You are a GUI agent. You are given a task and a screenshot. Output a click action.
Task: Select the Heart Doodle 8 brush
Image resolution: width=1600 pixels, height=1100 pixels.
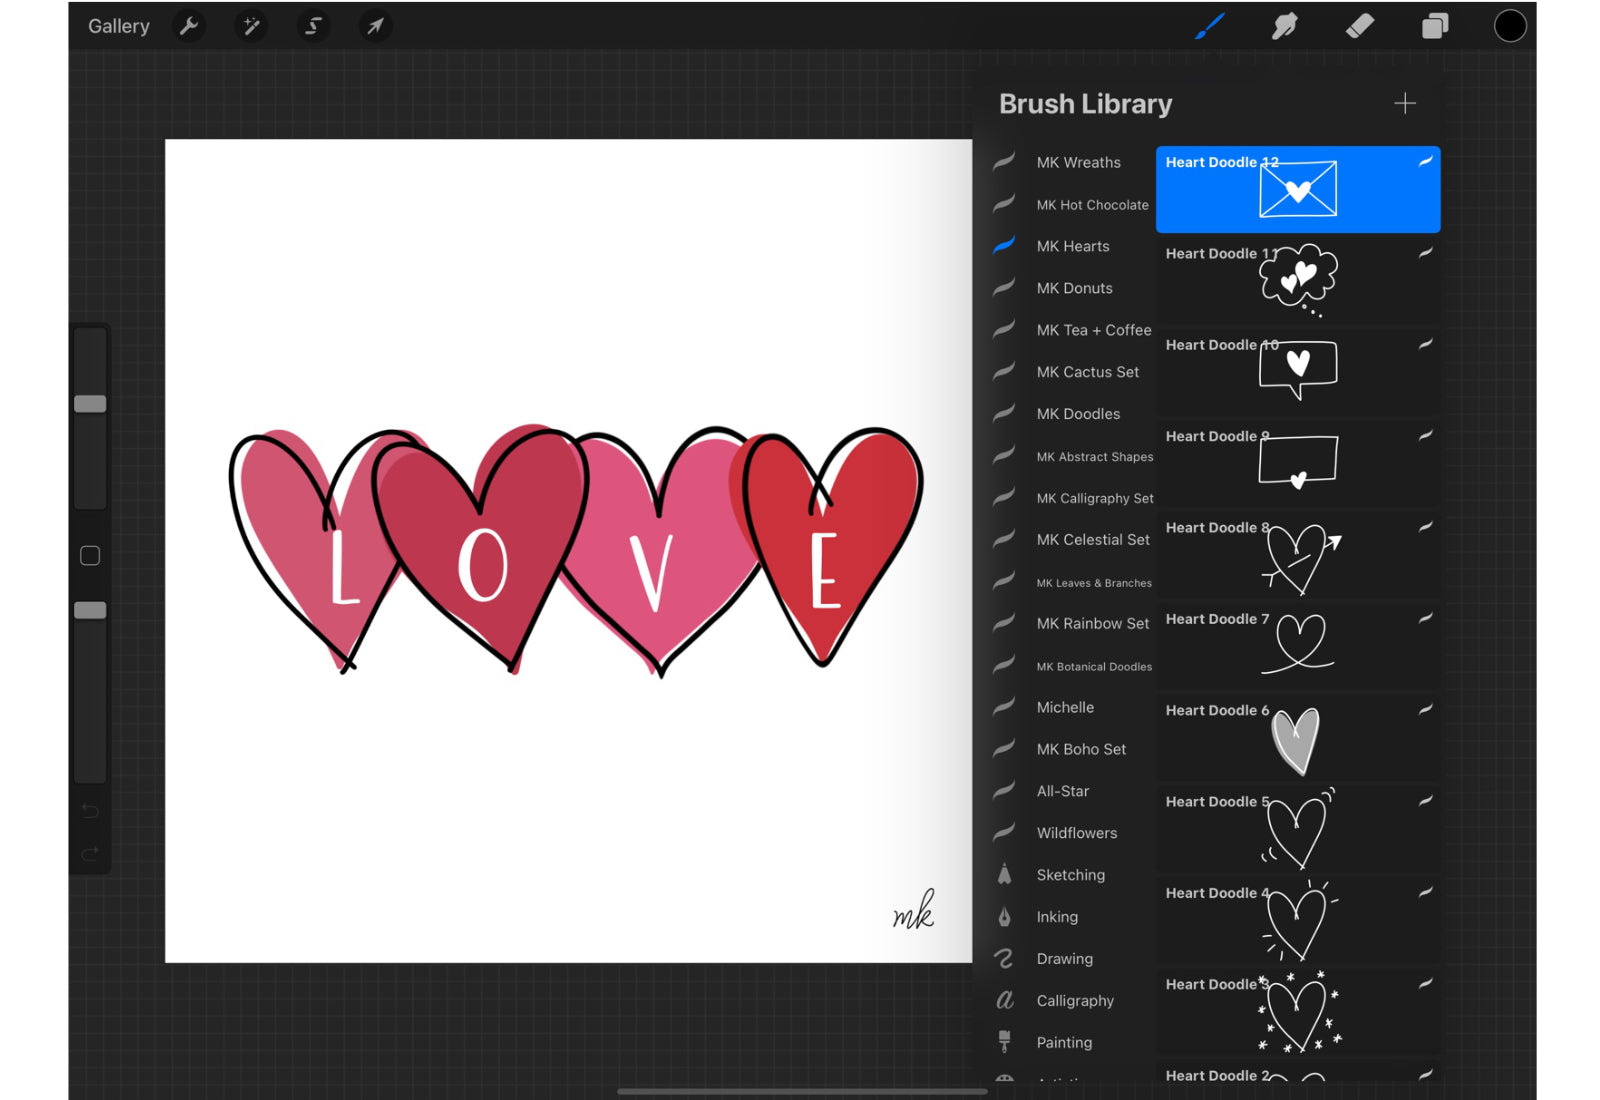pos(1298,555)
